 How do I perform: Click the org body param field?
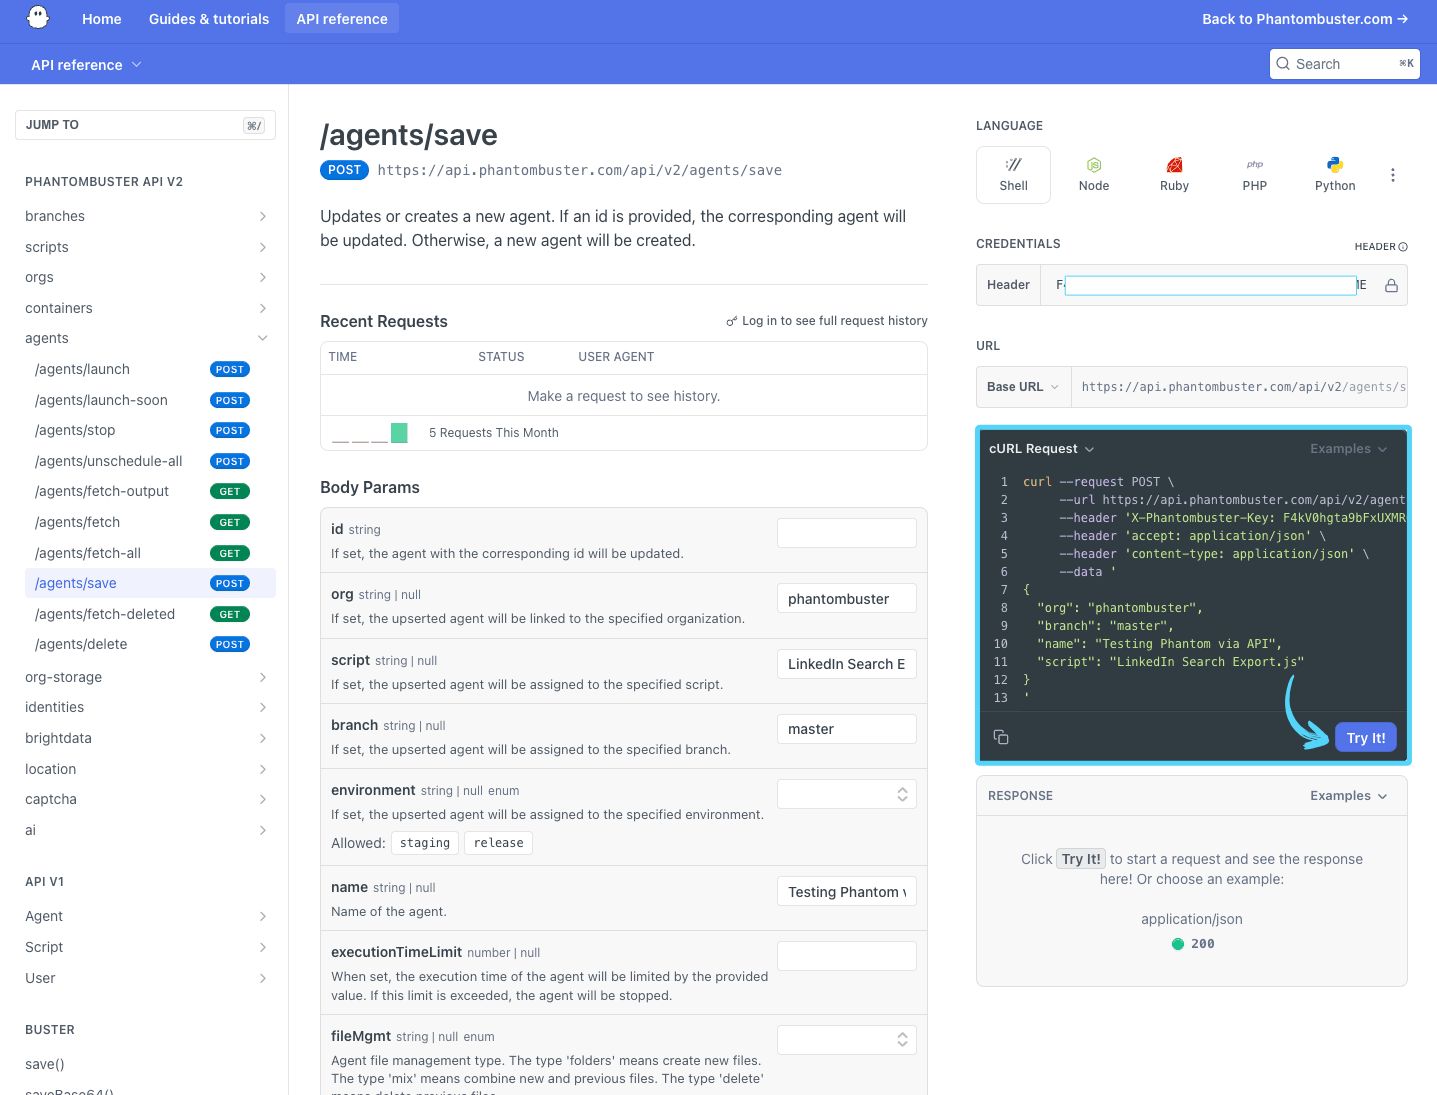[x=847, y=599]
